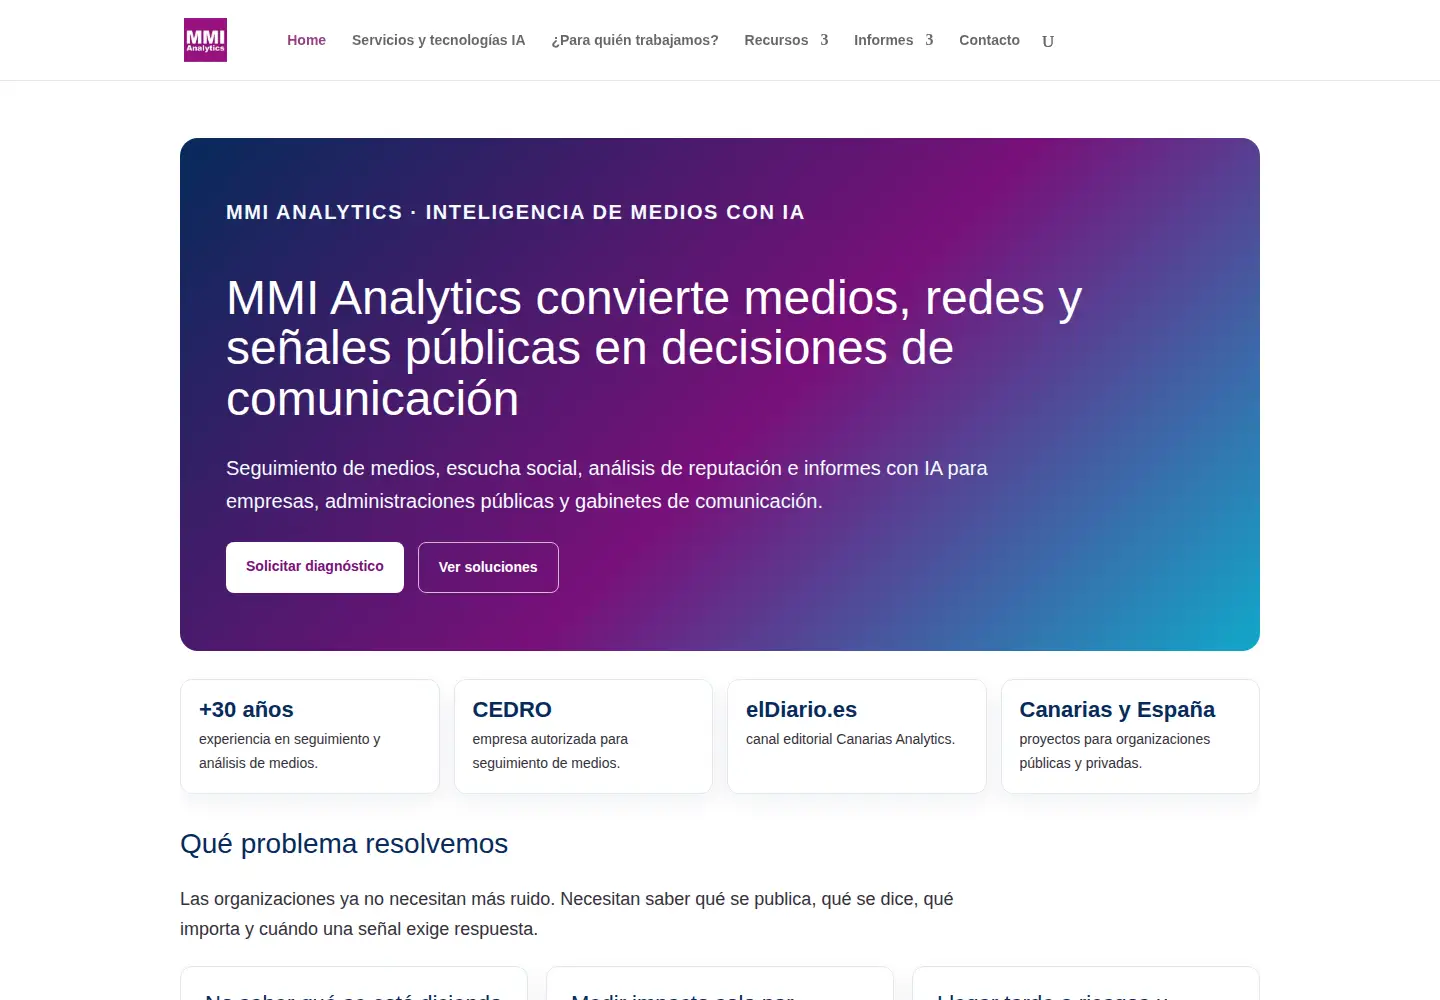This screenshot has width=1440, height=1000.
Task: Expand the Informes dropdown menu
Action: coord(893,40)
